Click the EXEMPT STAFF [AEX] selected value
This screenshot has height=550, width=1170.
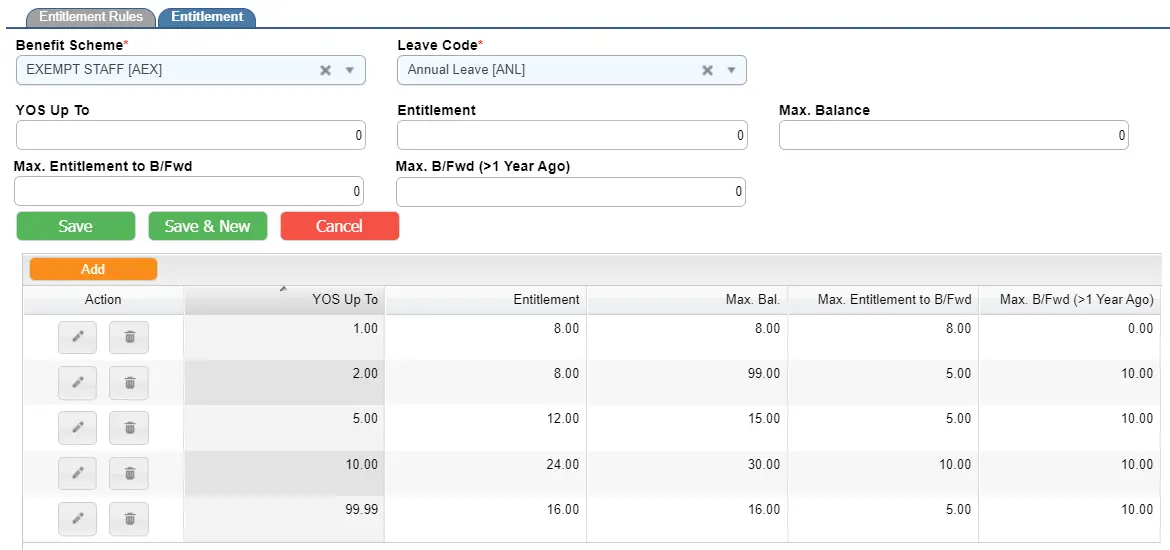pyautogui.click(x=94, y=70)
